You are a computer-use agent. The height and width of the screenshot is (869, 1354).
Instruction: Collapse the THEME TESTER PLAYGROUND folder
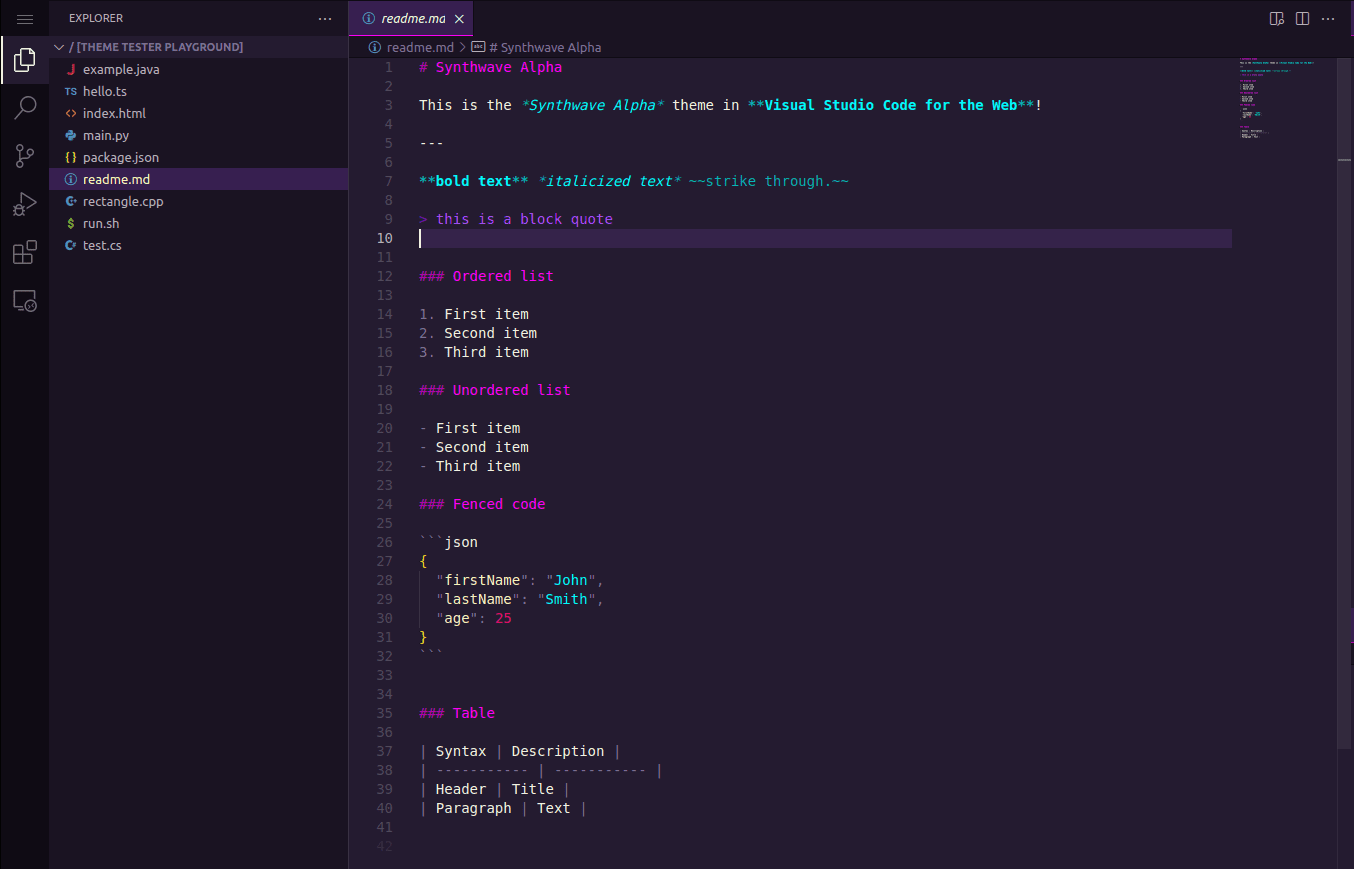click(x=199, y=47)
